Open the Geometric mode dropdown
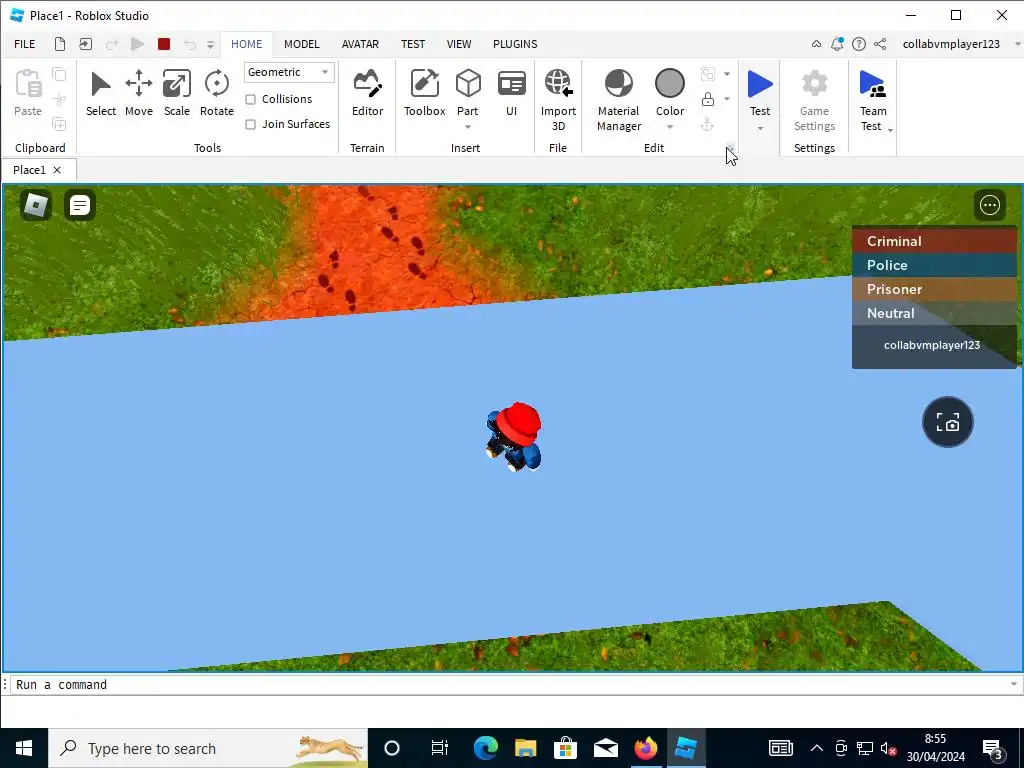 click(289, 72)
